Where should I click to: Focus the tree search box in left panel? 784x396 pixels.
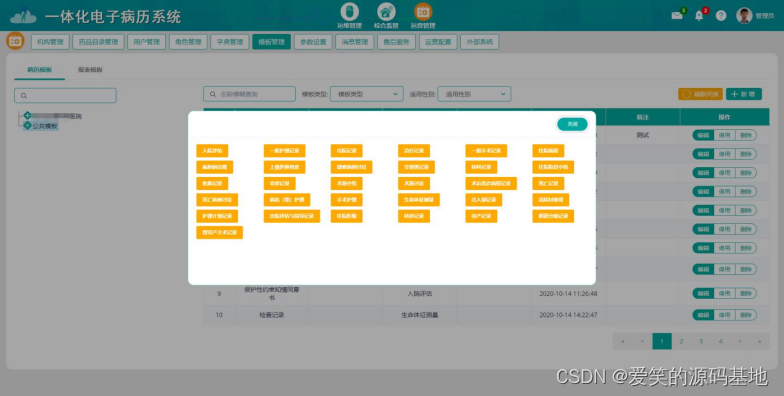pos(66,96)
